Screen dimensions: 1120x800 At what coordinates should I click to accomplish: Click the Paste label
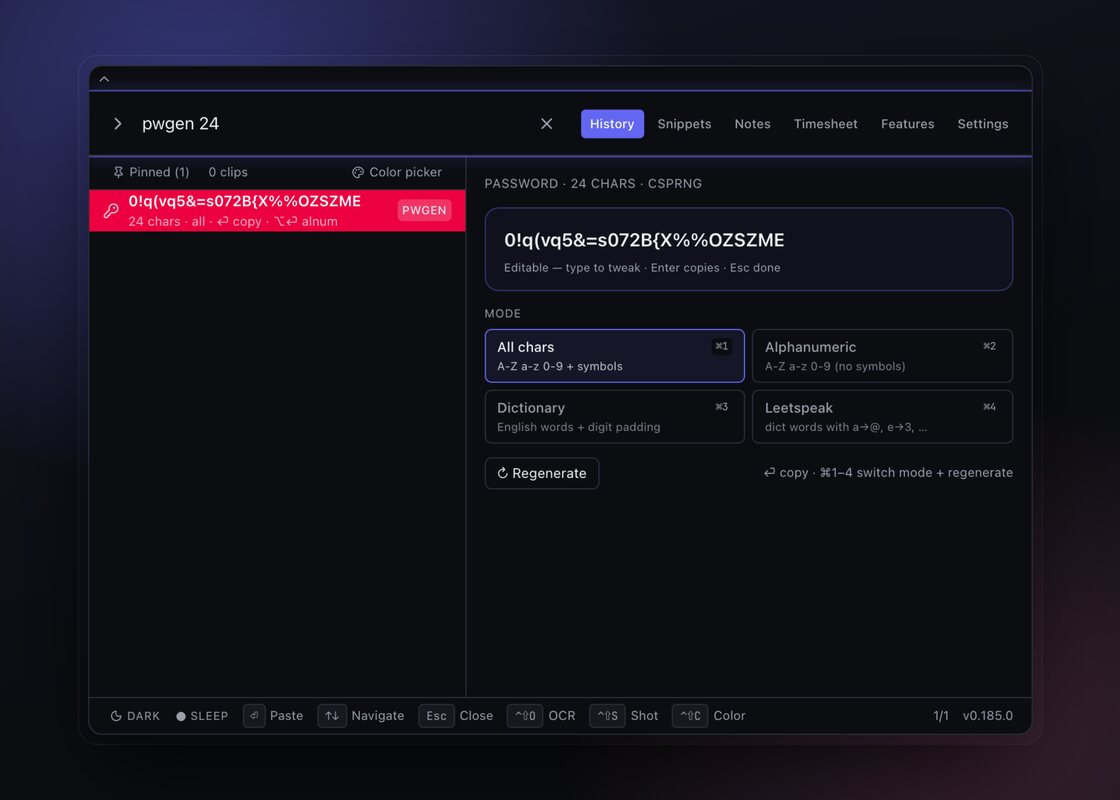click(286, 716)
